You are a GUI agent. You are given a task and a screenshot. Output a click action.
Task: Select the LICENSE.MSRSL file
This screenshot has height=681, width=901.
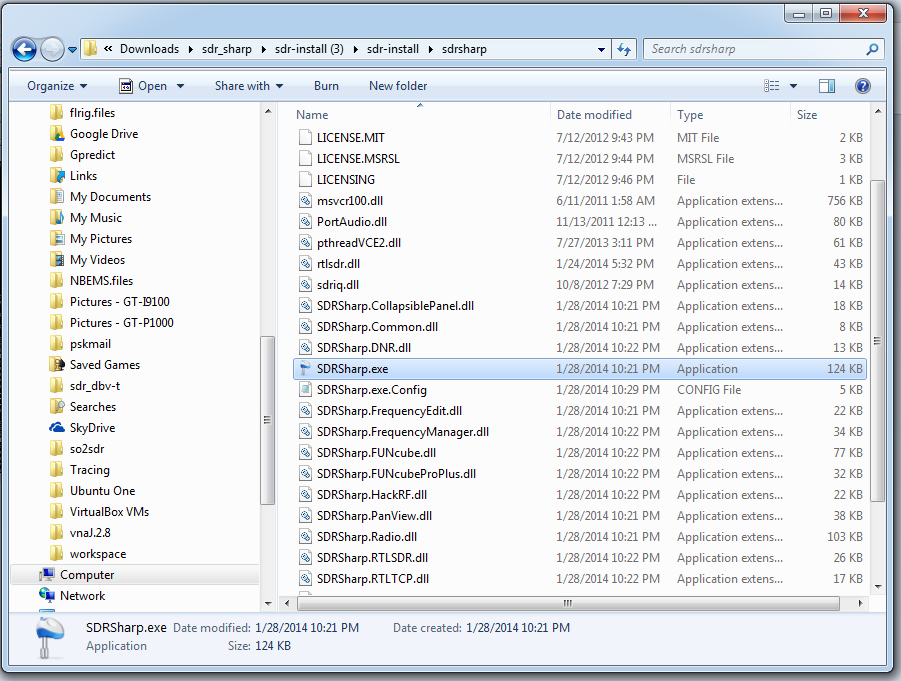(x=357, y=159)
